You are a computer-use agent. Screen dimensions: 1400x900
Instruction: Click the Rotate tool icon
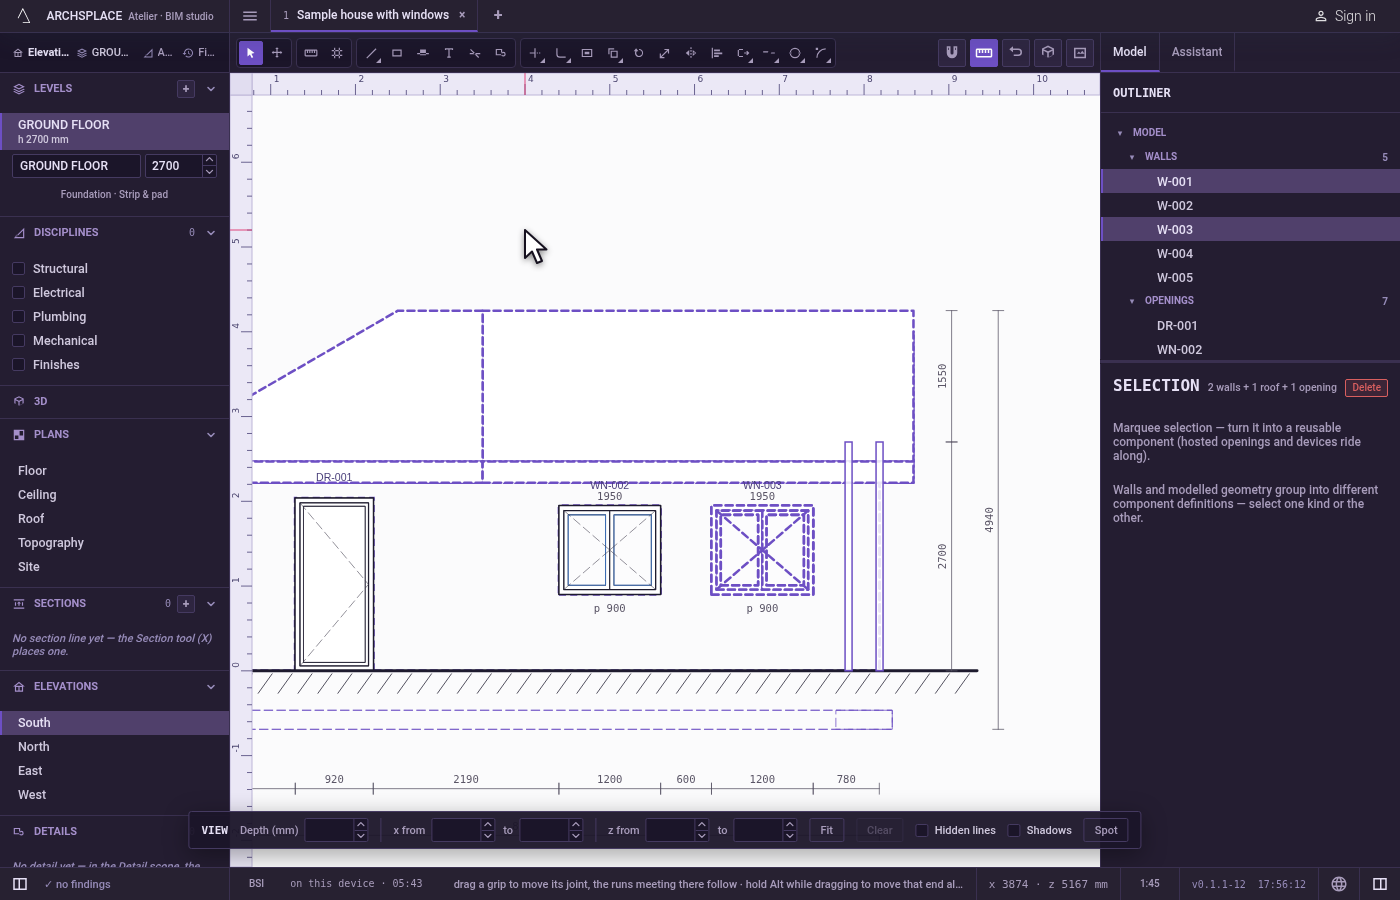pos(639,53)
